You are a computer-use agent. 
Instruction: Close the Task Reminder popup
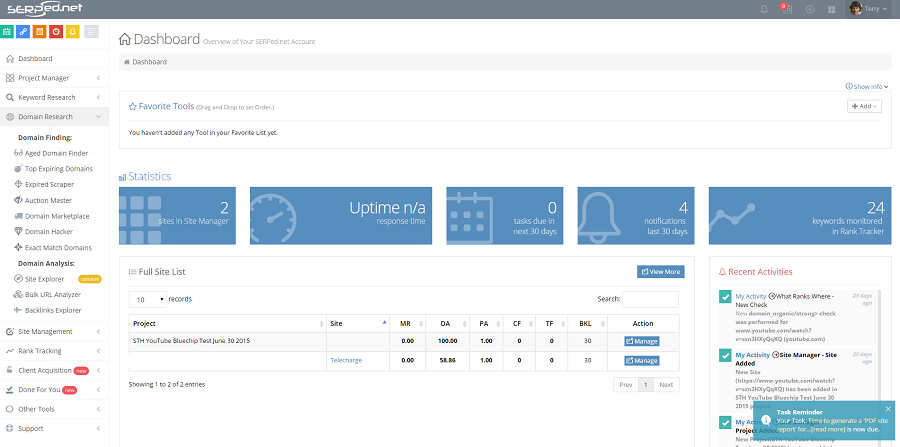[888, 409]
